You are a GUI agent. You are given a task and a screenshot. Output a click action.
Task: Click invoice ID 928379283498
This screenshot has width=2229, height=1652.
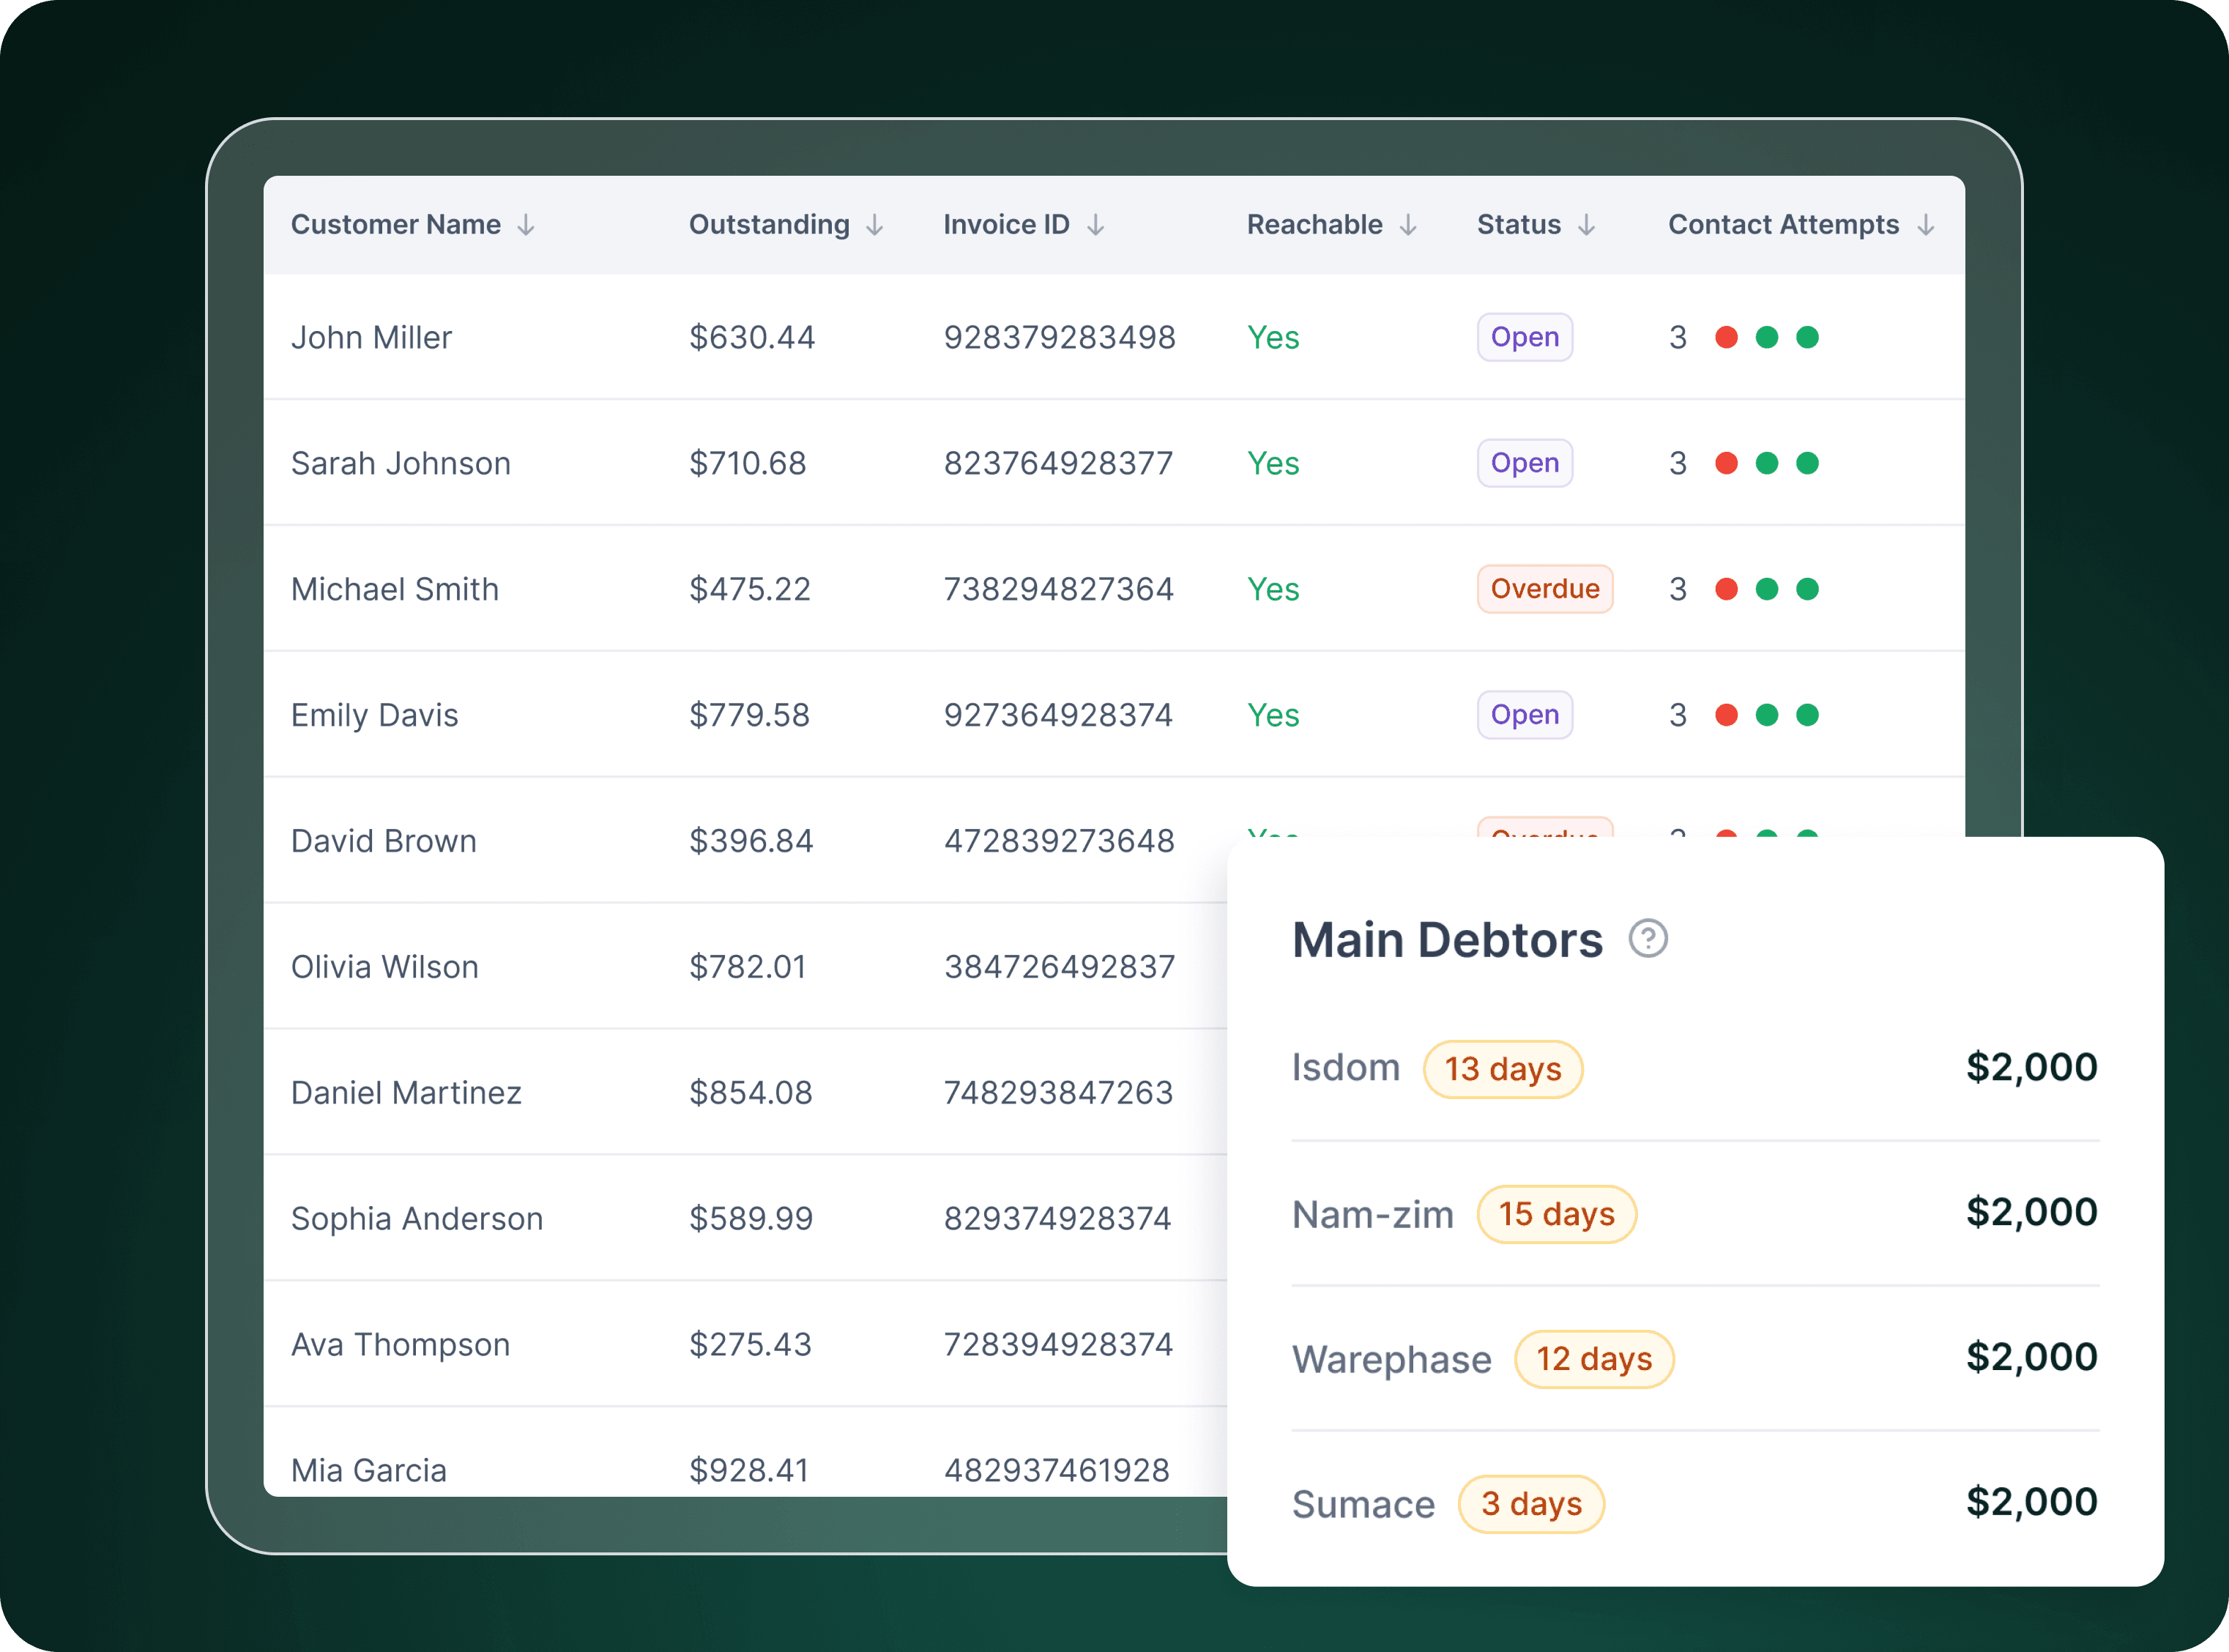[1060, 338]
